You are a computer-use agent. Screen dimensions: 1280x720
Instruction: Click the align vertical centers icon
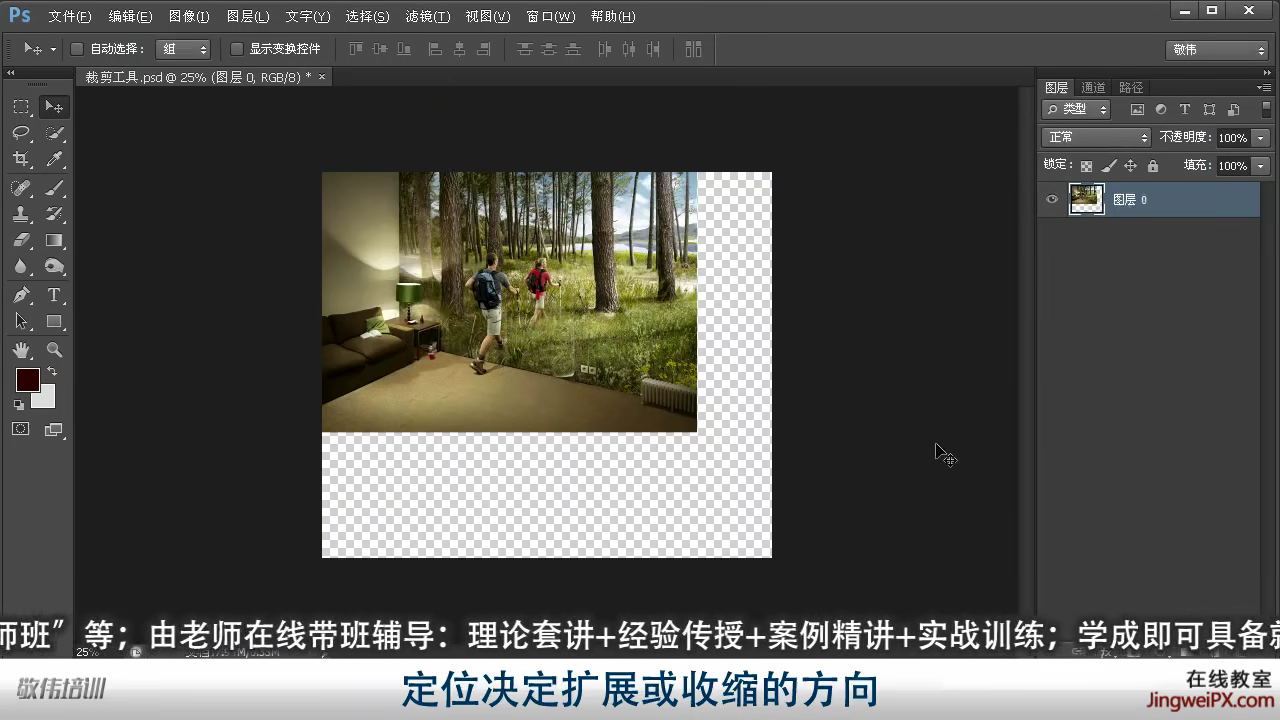click(x=380, y=49)
